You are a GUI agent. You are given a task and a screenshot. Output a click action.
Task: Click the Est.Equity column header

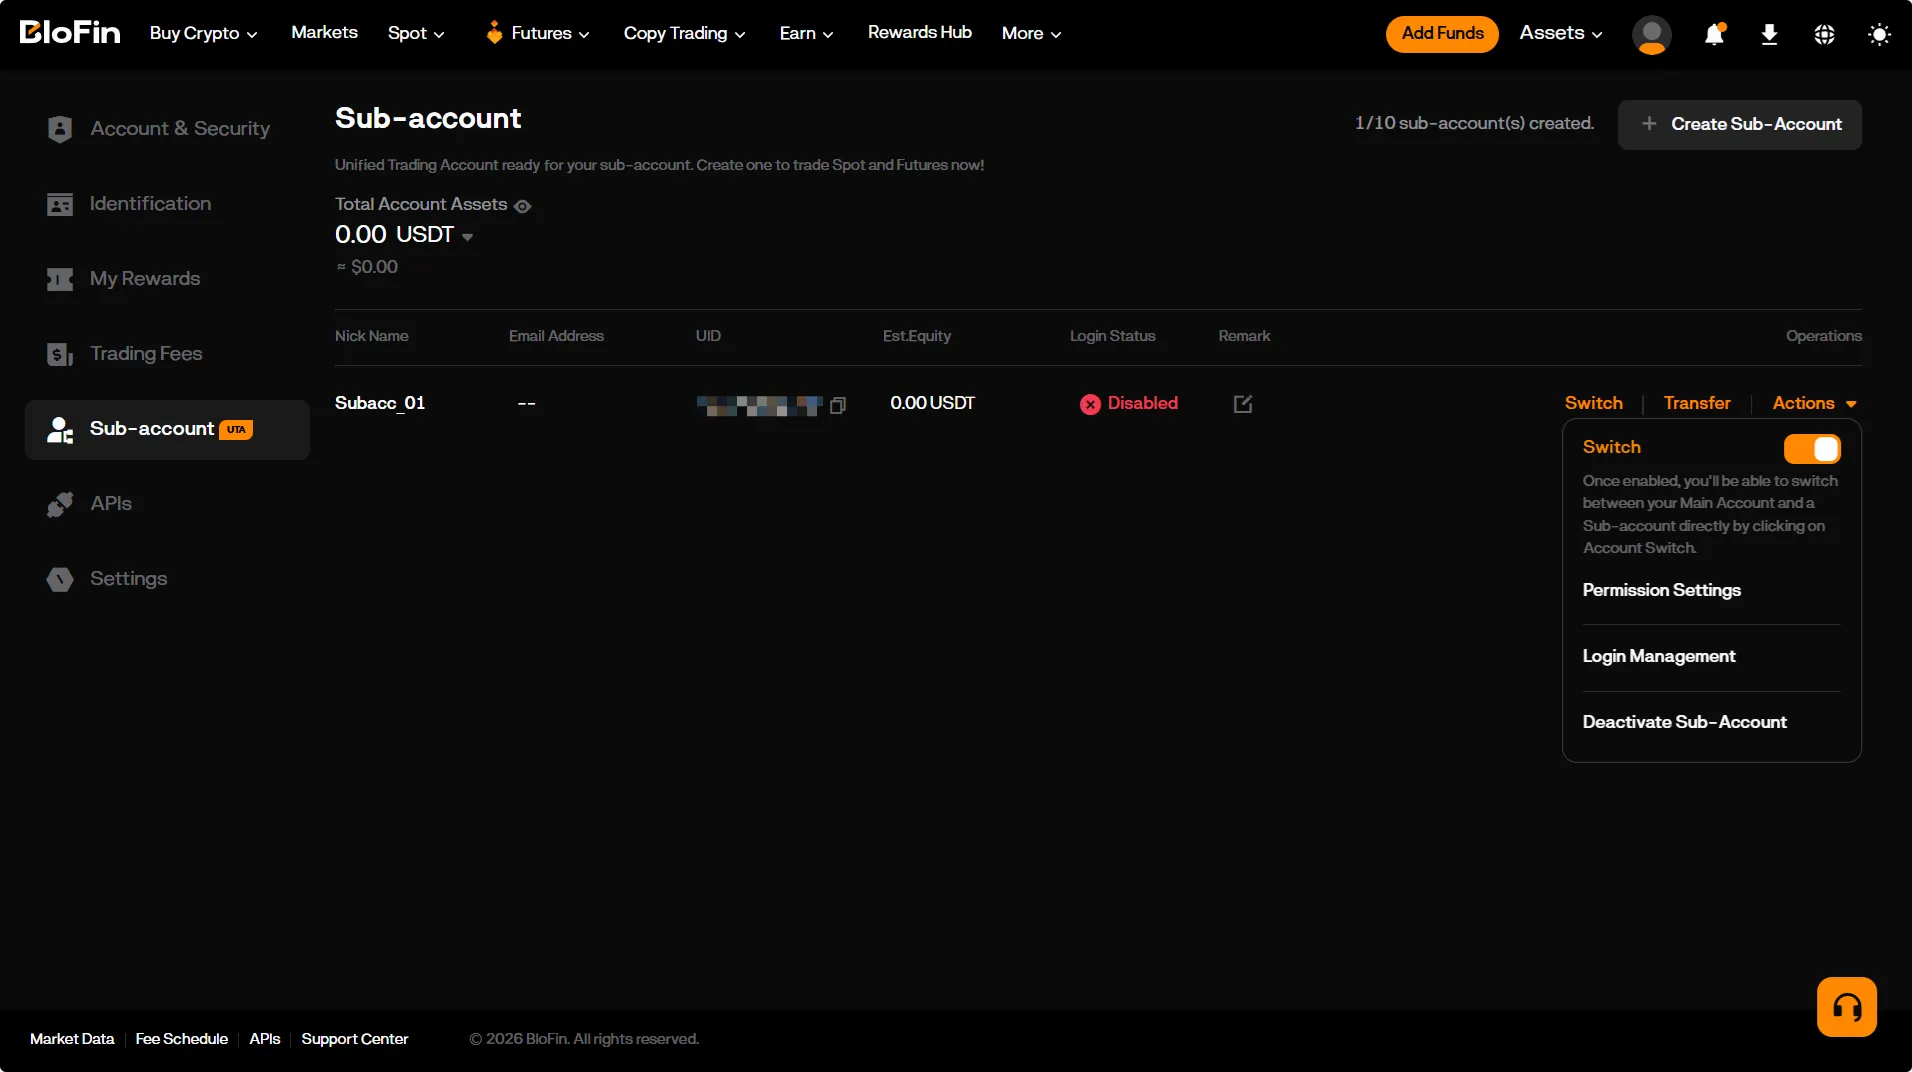(916, 336)
